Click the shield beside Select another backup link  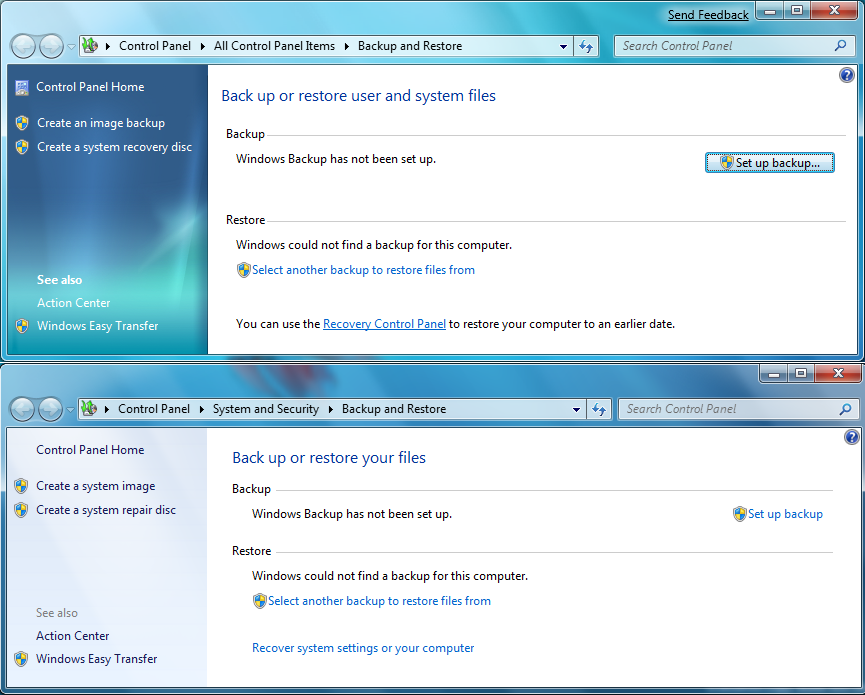coord(243,270)
